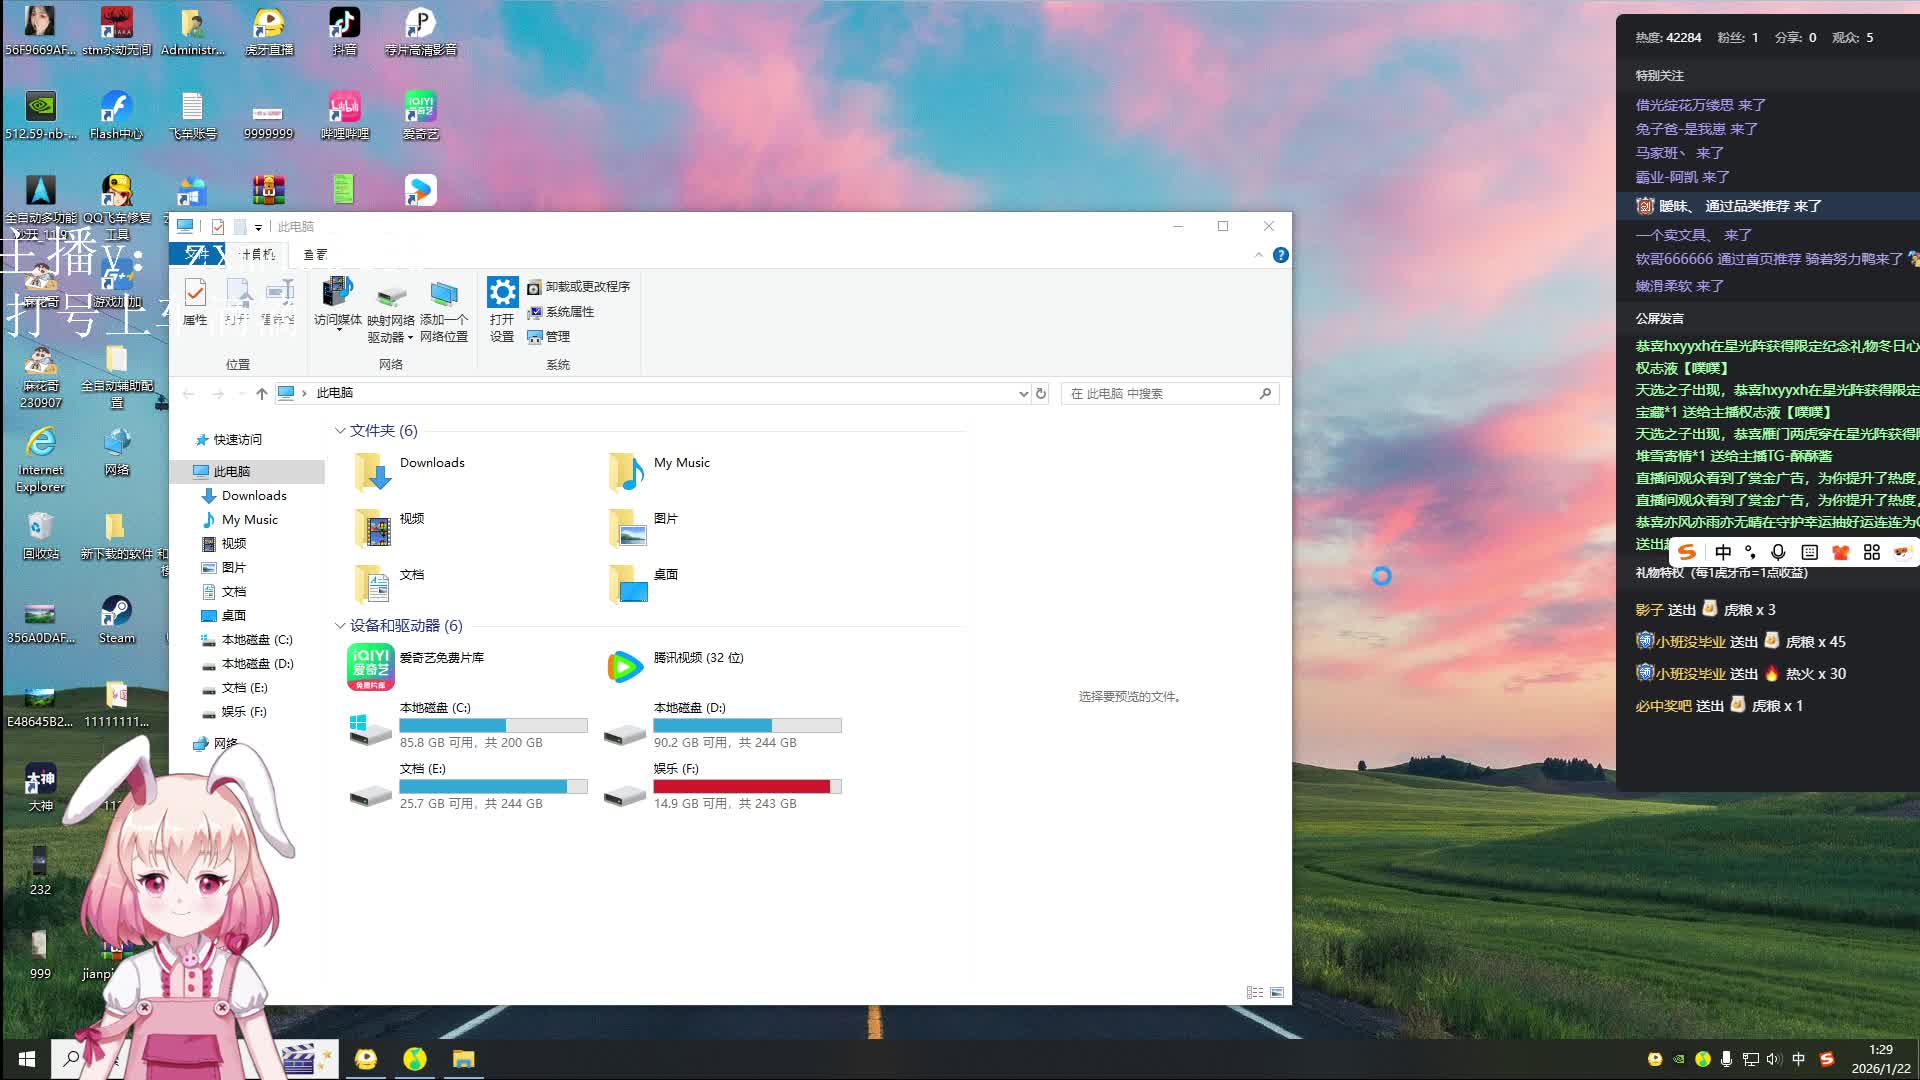The height and width of the screenshot is (1080, 1920).
Task: Click the large icons view toggle
Action: click(1277, 993)
